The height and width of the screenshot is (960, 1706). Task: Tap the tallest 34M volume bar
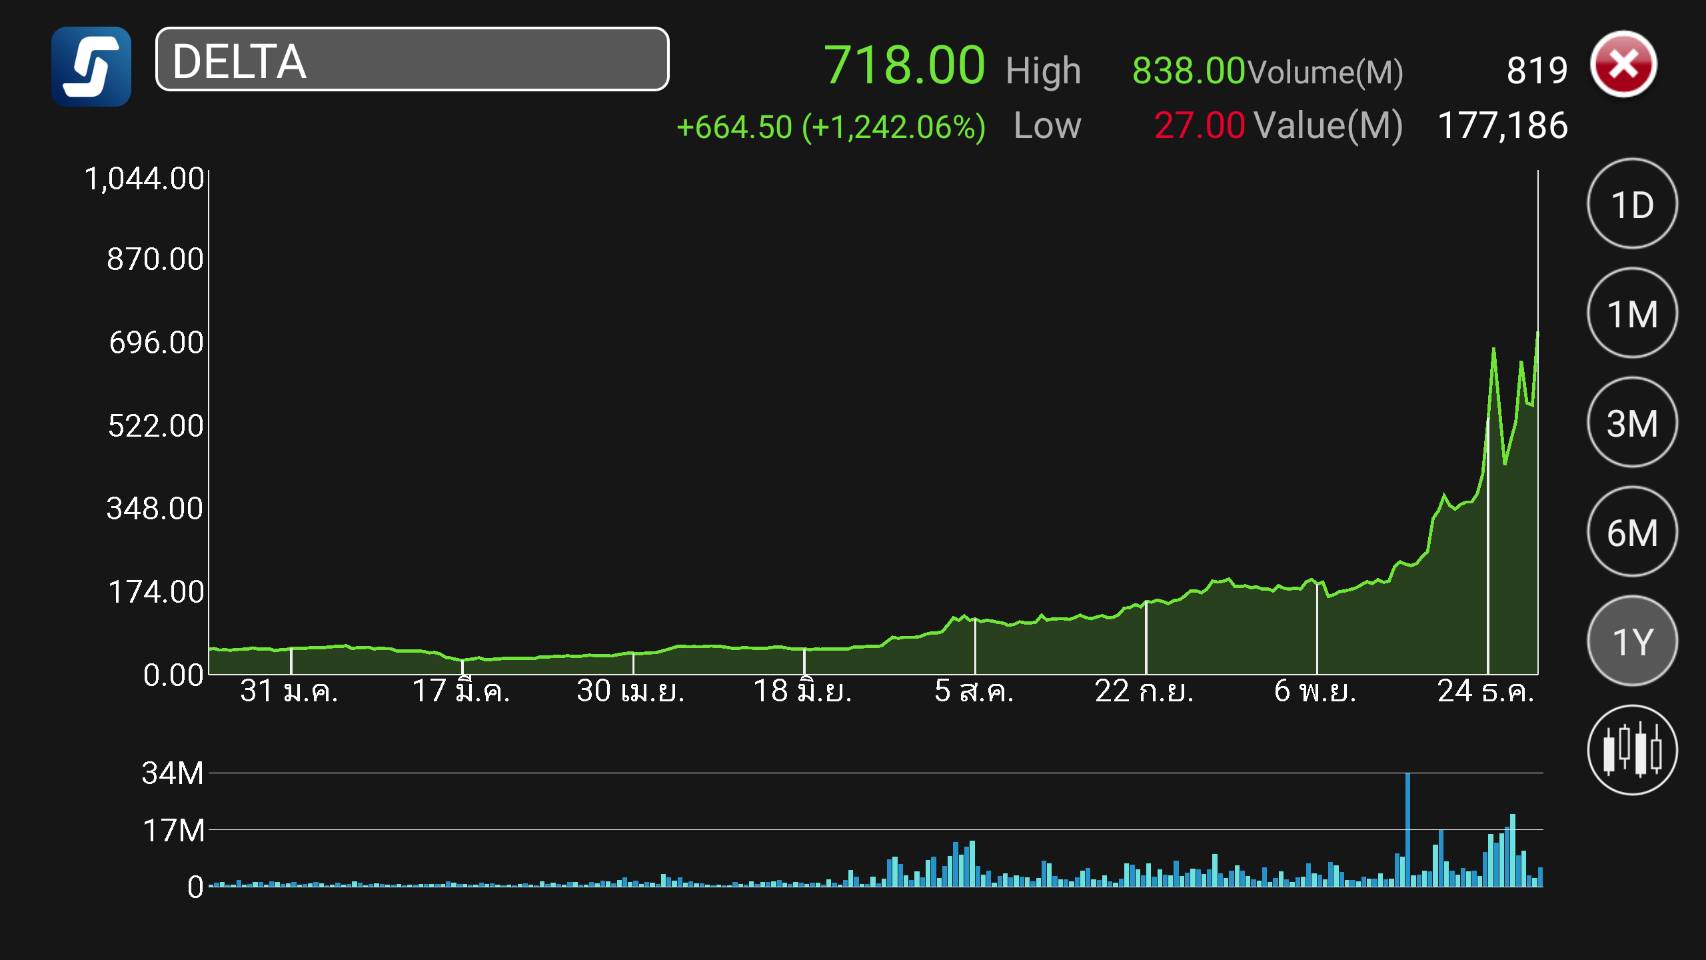pyautogui.click(x=1407, y=830)
